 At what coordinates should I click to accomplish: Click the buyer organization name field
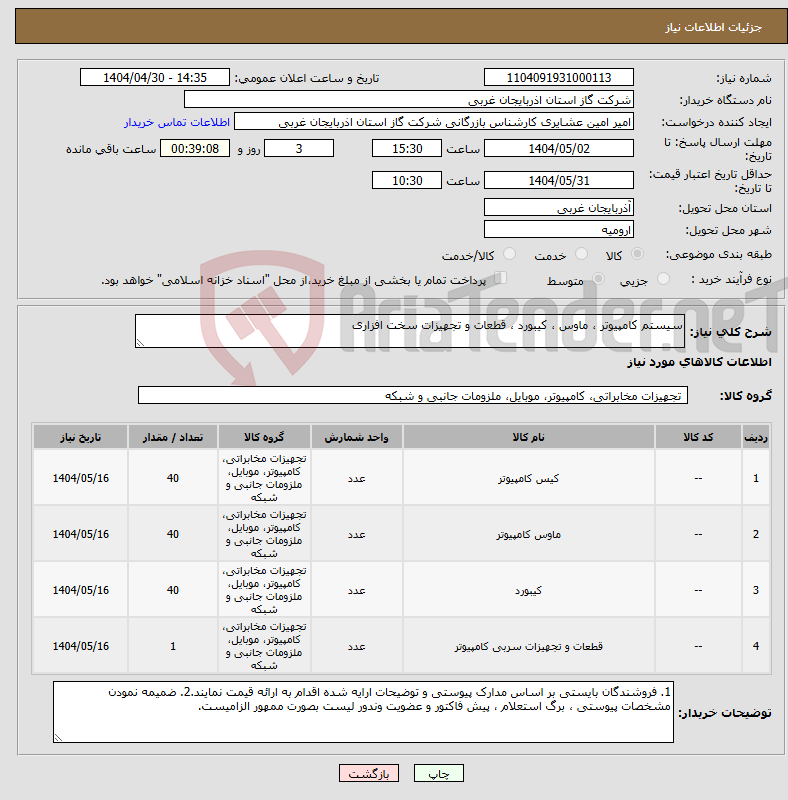[408, 99]
